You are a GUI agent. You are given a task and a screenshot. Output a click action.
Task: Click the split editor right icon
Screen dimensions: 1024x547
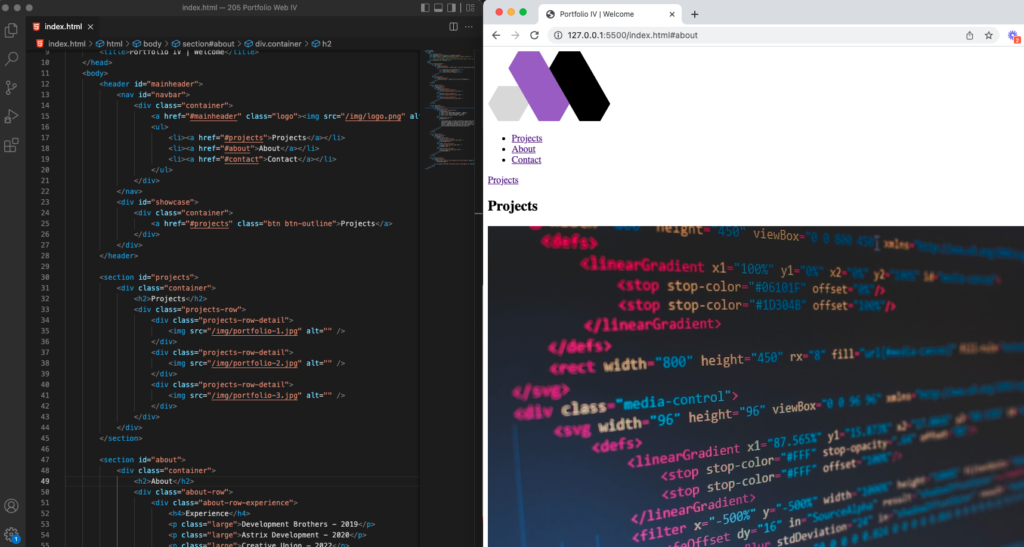[x=453, y=27]
